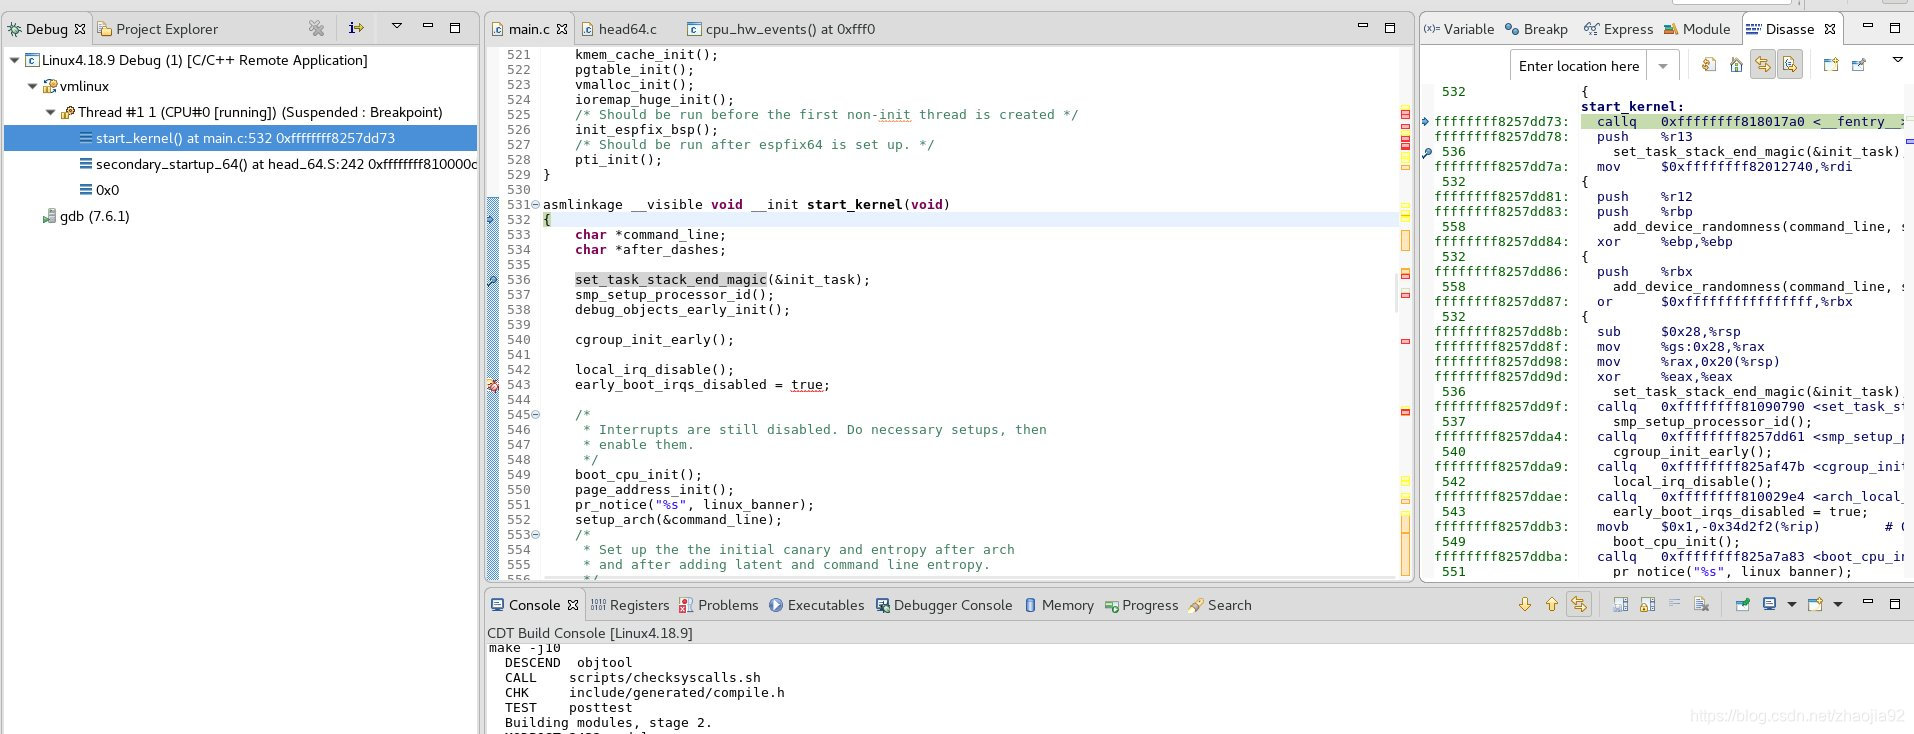Screen dimensions: 1914x734
Task: Click Next Error down arrow in Console
Action: pos(1525,604)
